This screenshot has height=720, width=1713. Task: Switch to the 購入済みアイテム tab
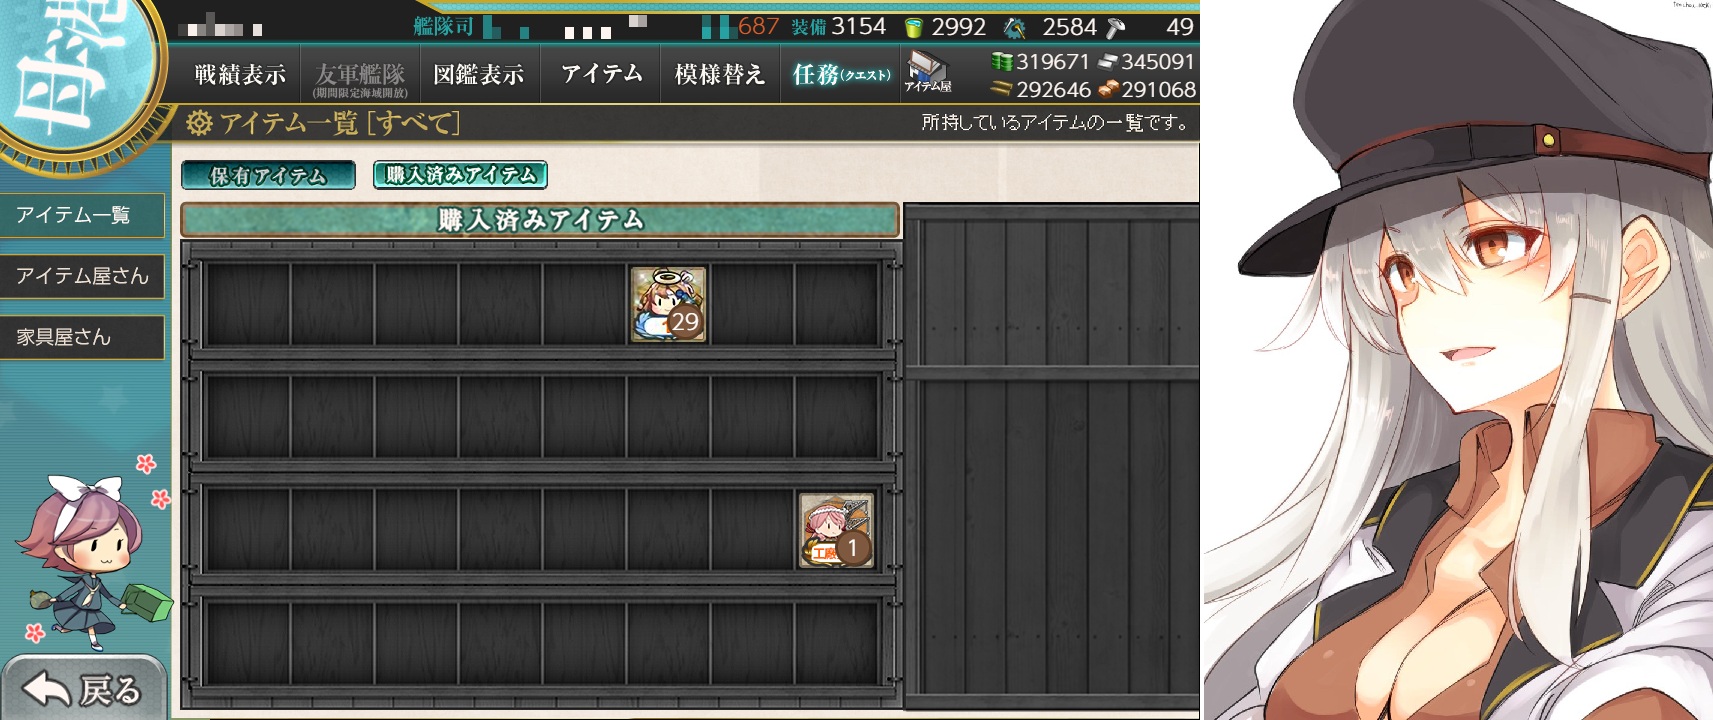point(460,175)
